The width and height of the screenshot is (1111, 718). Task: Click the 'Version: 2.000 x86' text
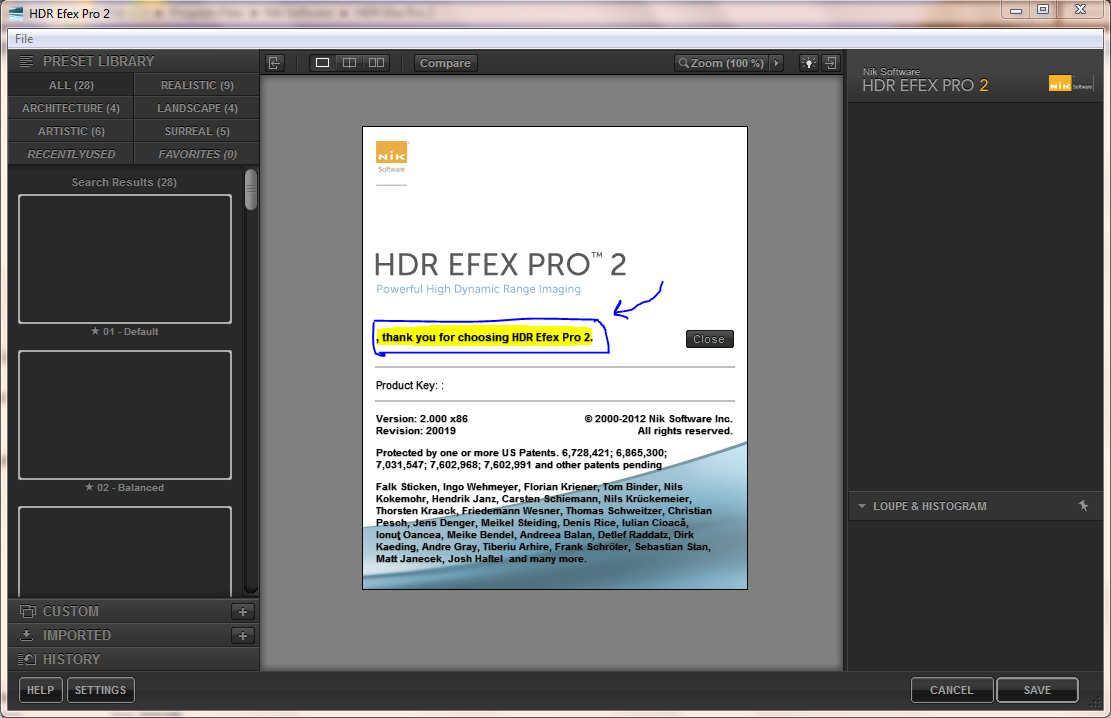pyautogui.click(x=422, y=419)
